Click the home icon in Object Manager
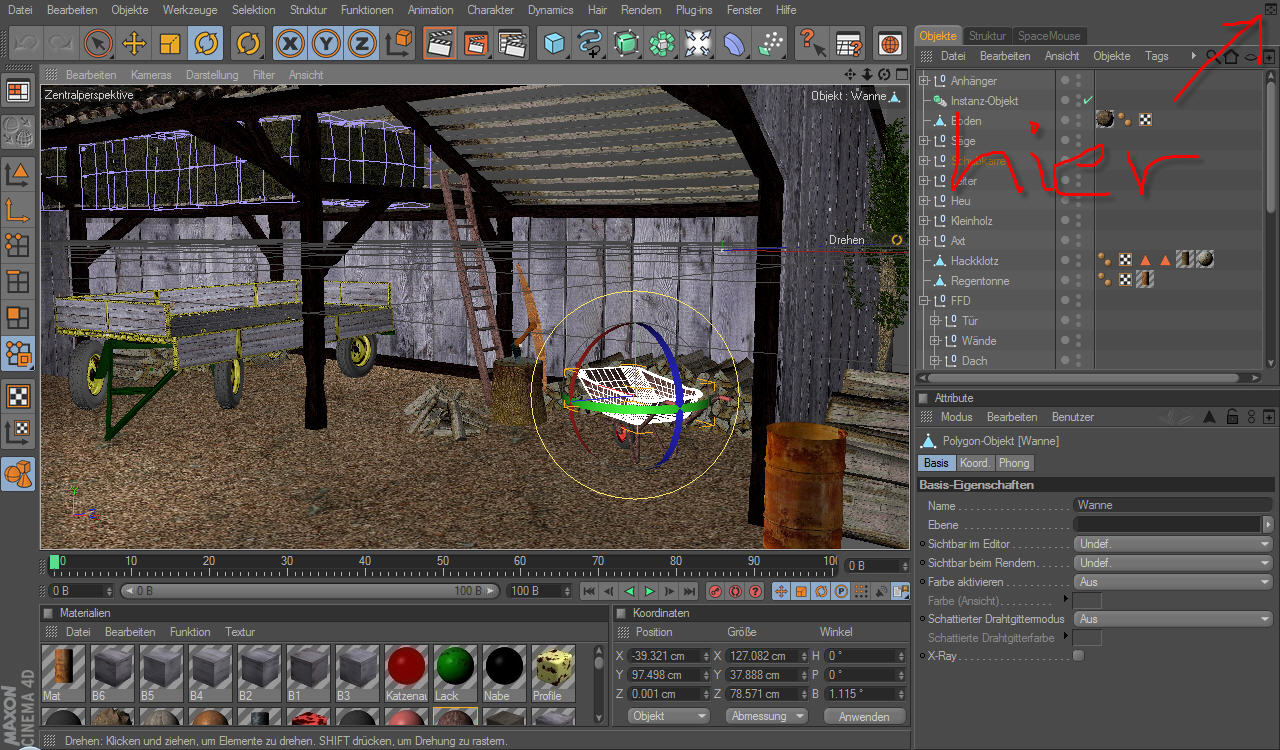Viewport: 1280px width, 750px height. (1231, 57)
